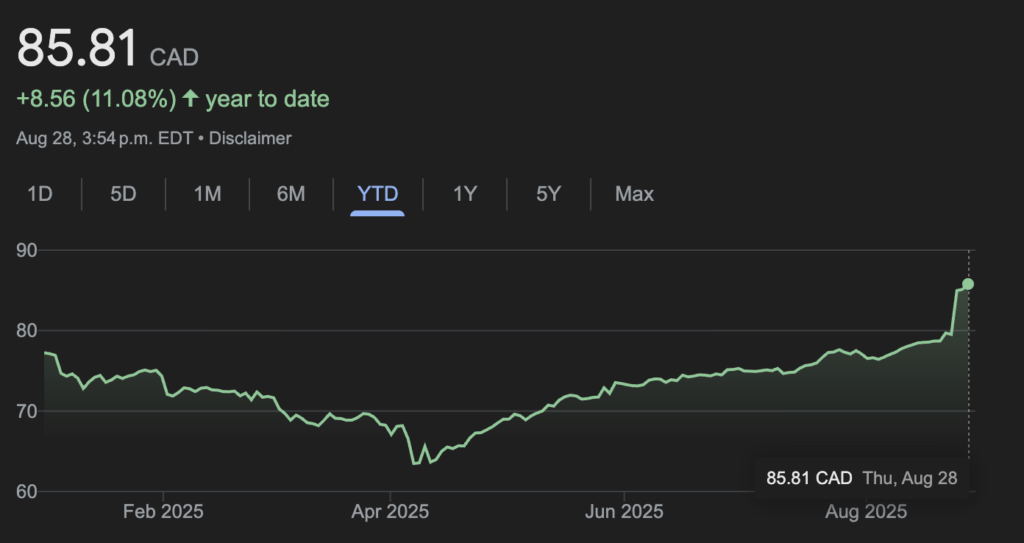
Task: Click the Jun 2025 axis label
Action: [623, 512]
